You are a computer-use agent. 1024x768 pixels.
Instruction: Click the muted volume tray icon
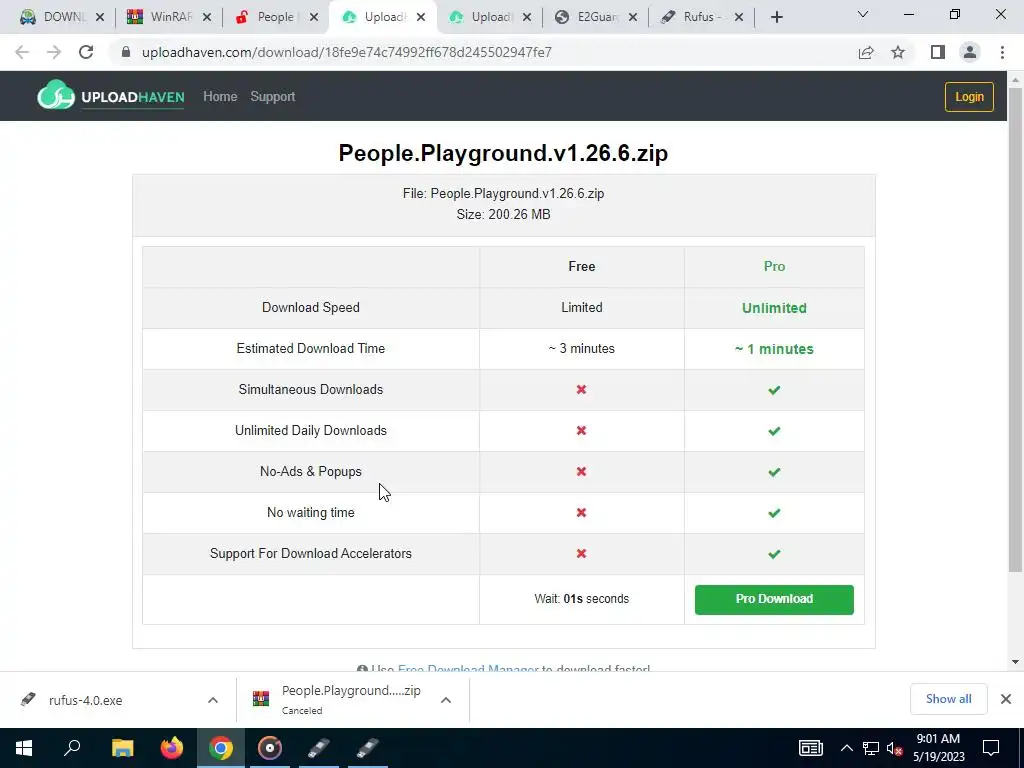pos(895,748)
